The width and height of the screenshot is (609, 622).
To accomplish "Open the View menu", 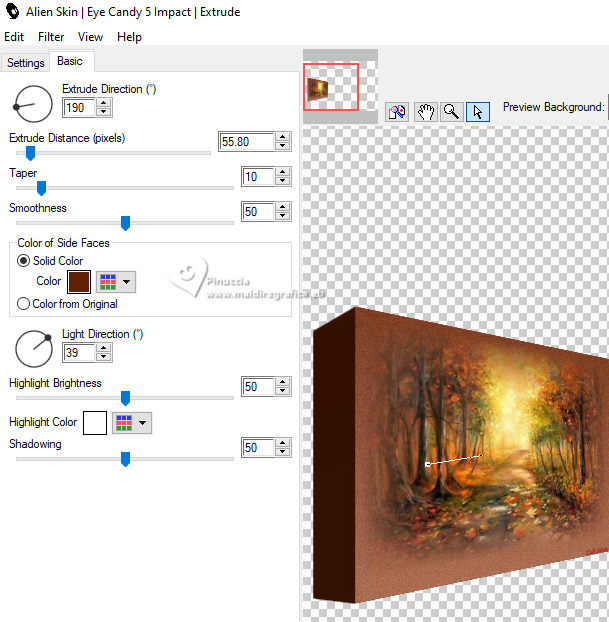I will tap(90, 37).
